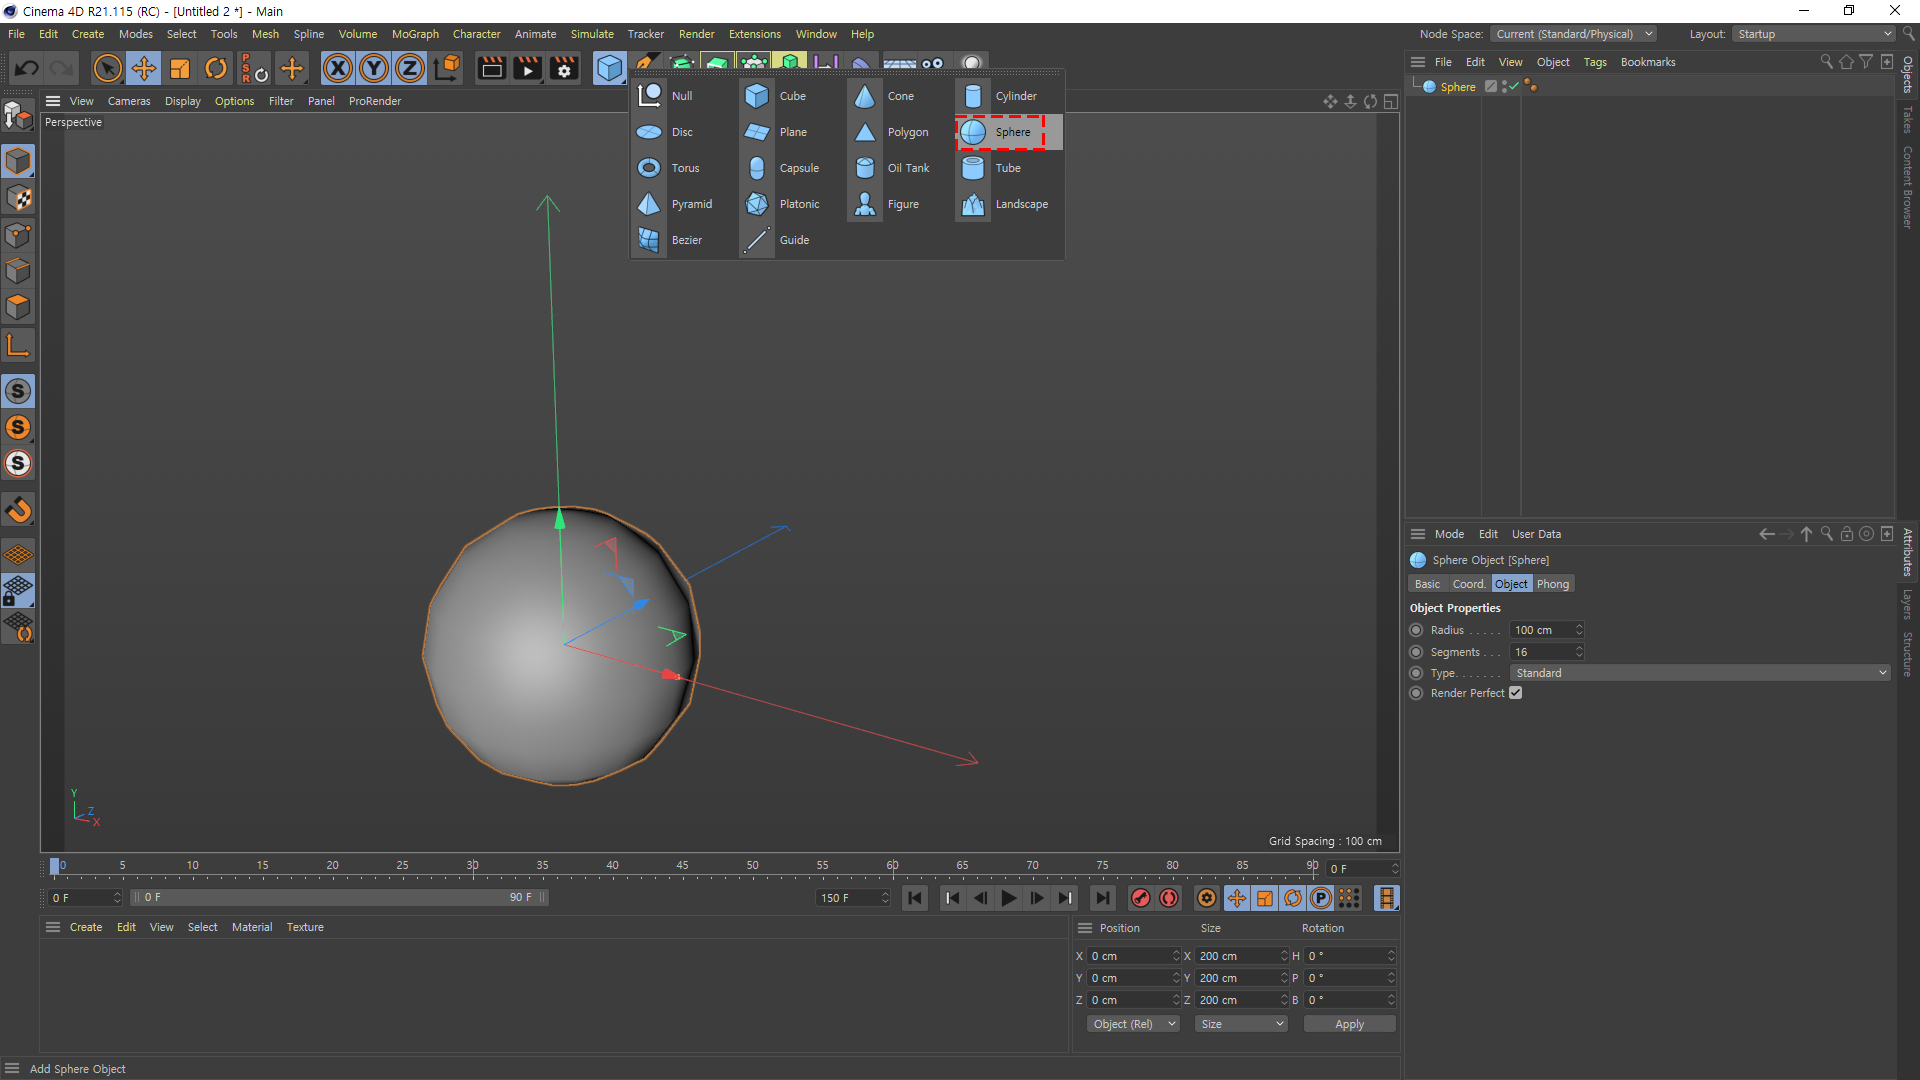This screenshot has height=1080, width=1920.
Task: Toggle the X-axis lock button
Action: click(338, 68)
